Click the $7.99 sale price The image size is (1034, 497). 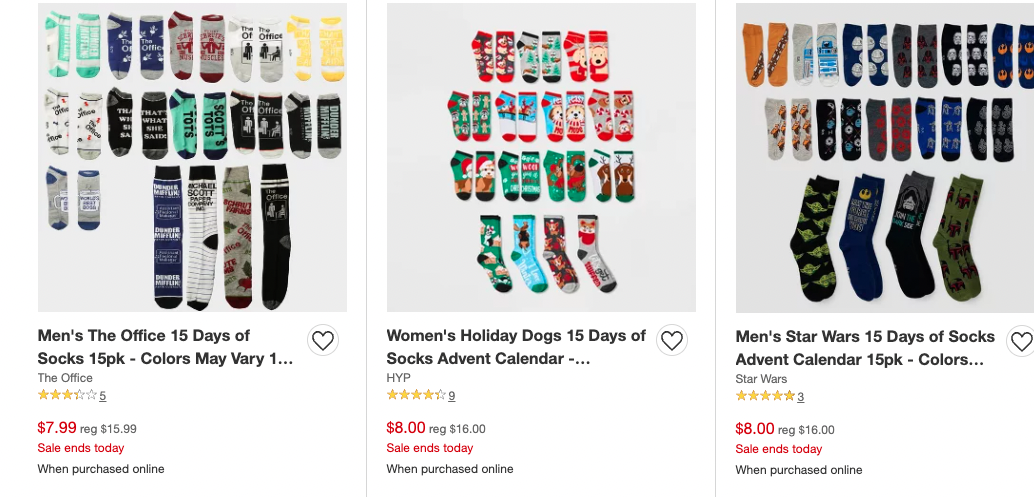tap(56, 427)
